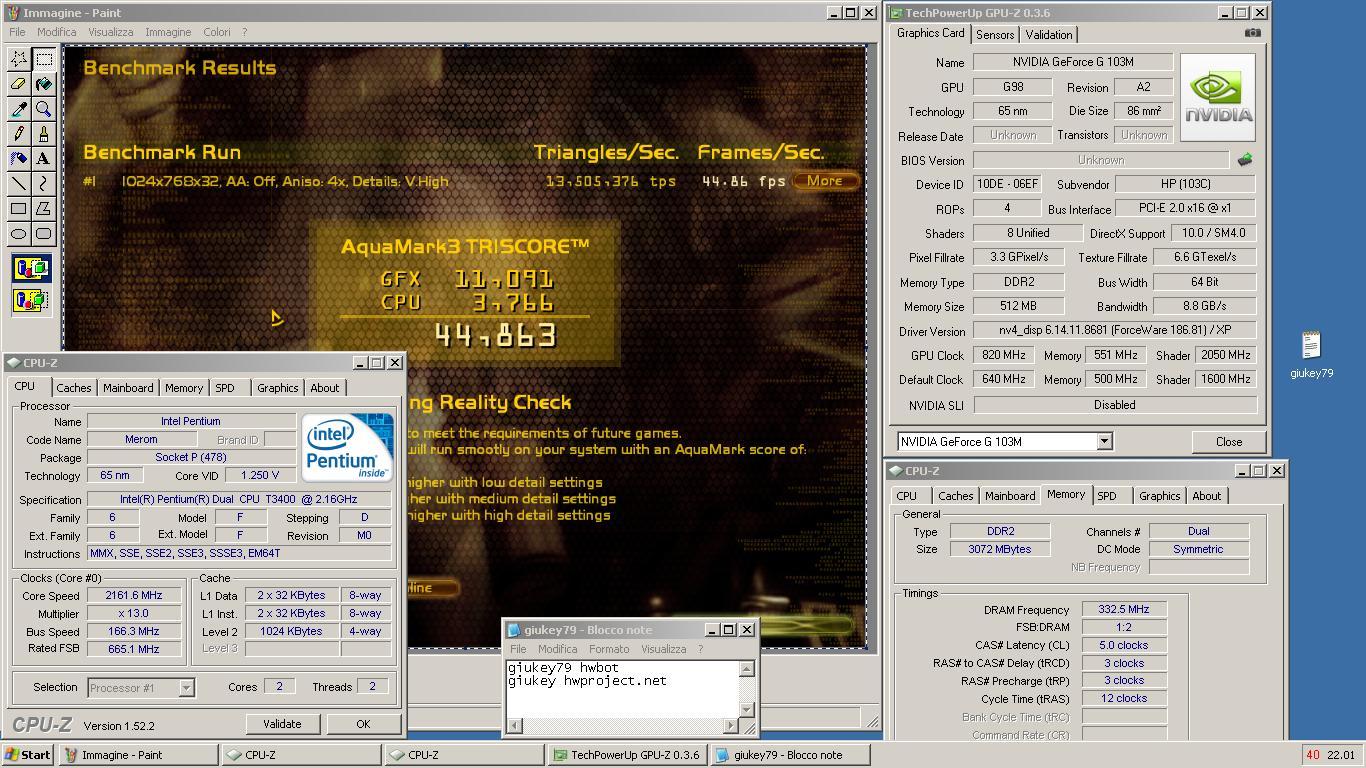Open the graphics card selector dropdown in GPU-Z
Screen dimensions: 1366x768
click(x=1104, y=441)
